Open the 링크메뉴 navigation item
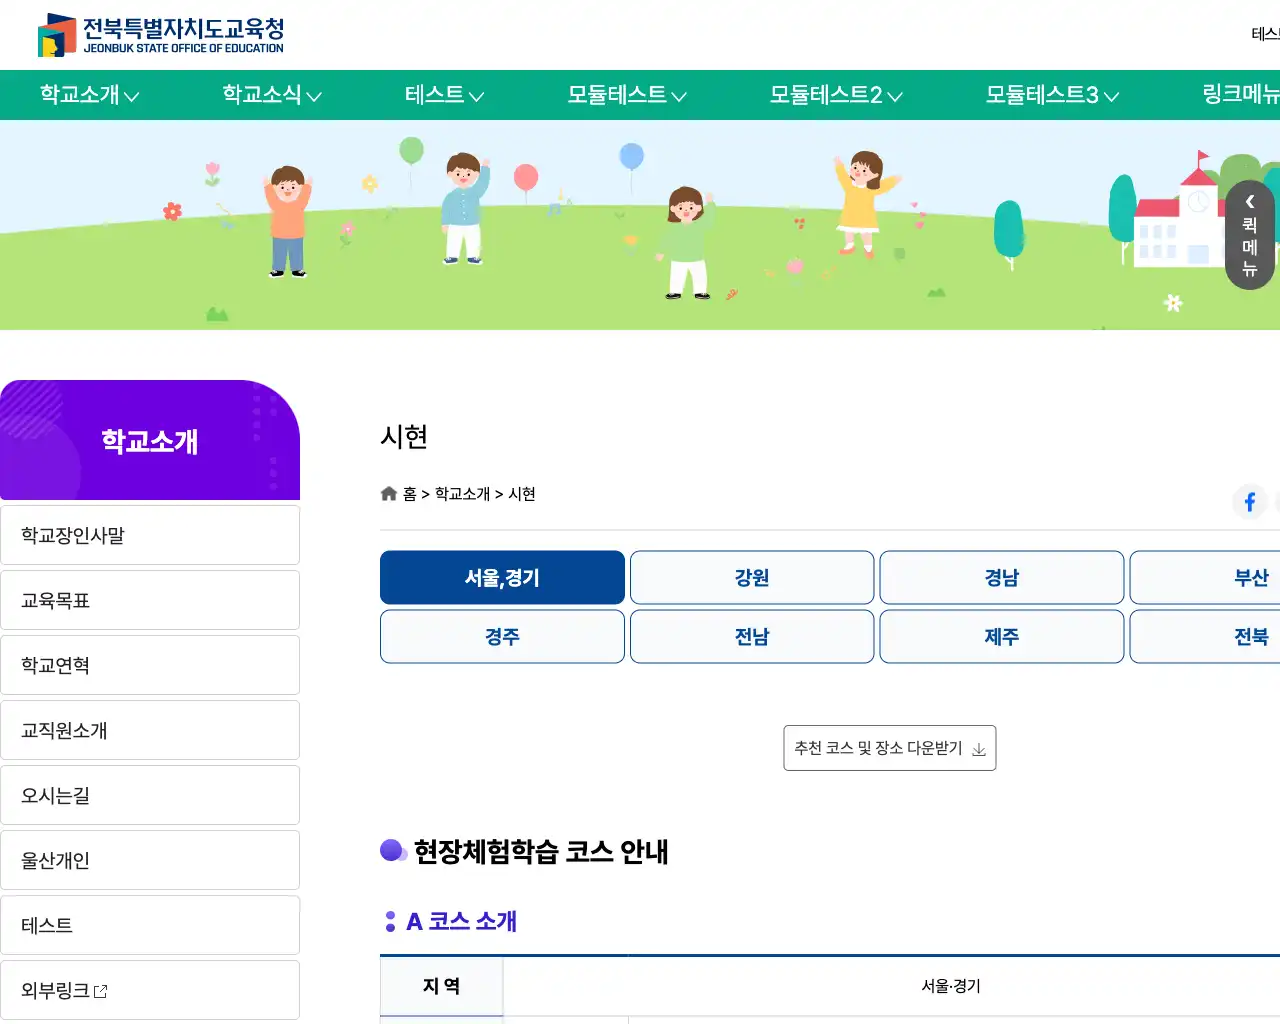 (x=1241, y=95)
